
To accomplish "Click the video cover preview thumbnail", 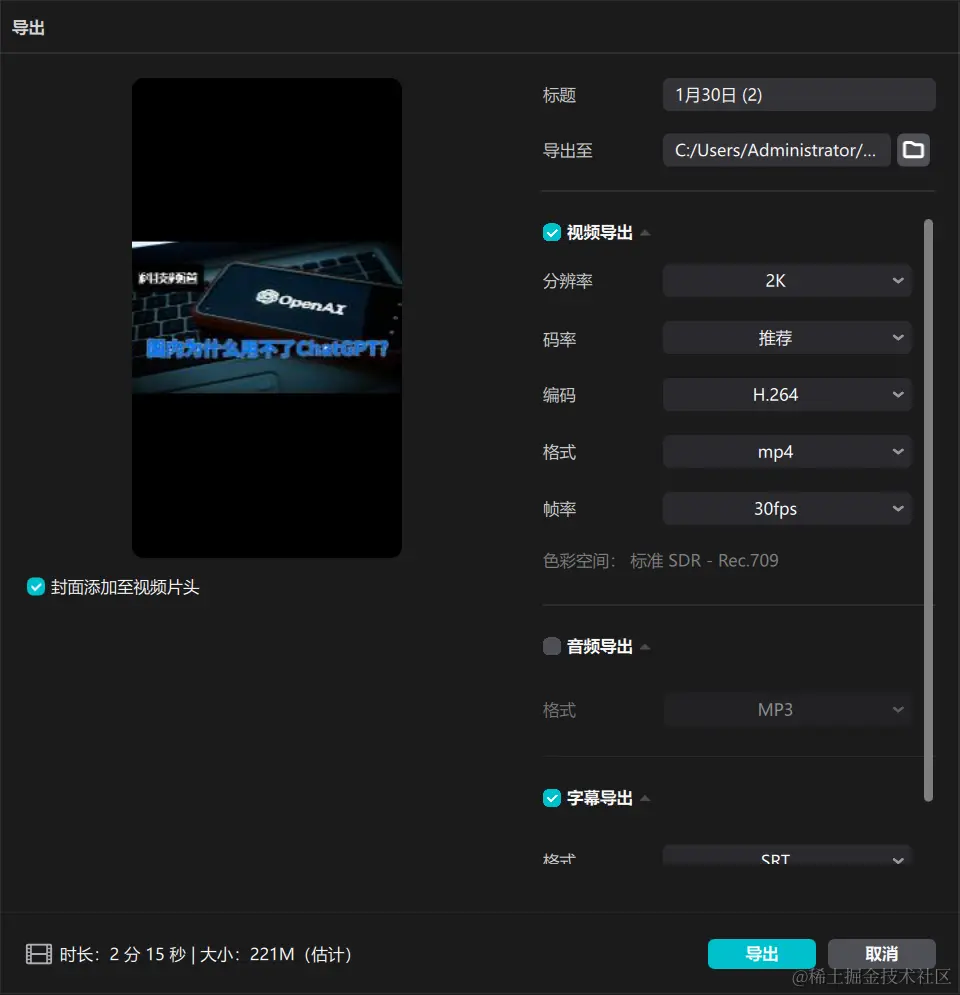I will point(265,317).
